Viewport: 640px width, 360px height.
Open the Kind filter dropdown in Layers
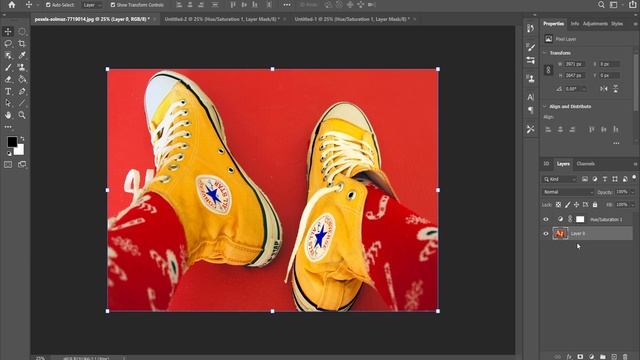[x=560, y=179]
